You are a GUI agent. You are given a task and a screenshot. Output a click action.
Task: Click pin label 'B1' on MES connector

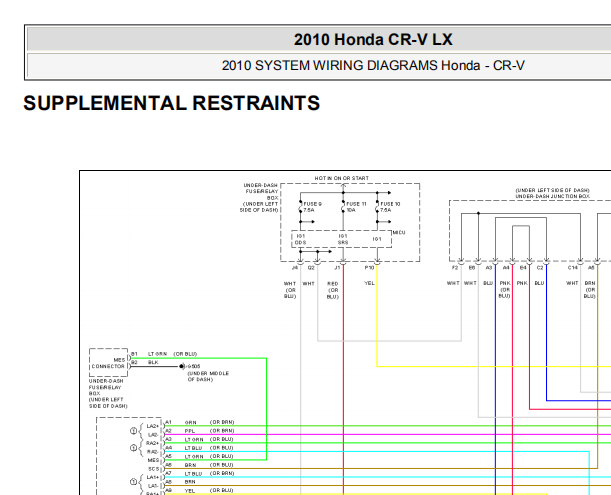pos(134,354)
